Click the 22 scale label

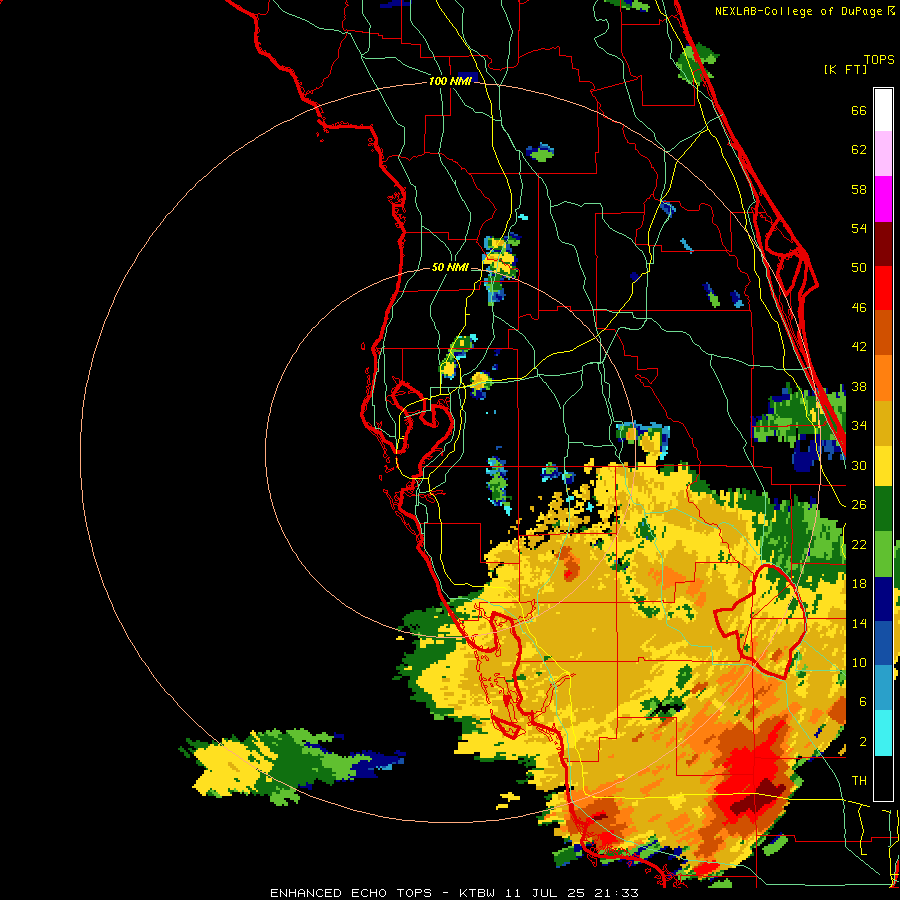point(859,544)
